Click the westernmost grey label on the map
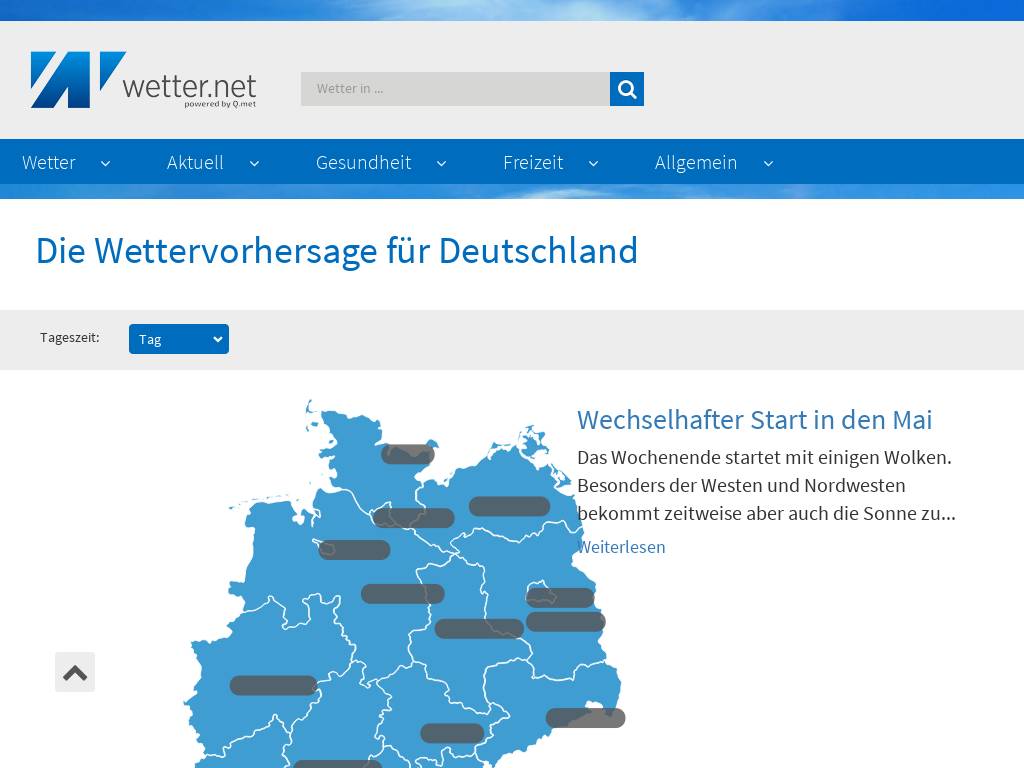Screen dimensions: 1024x768 (x=273, y=685)
